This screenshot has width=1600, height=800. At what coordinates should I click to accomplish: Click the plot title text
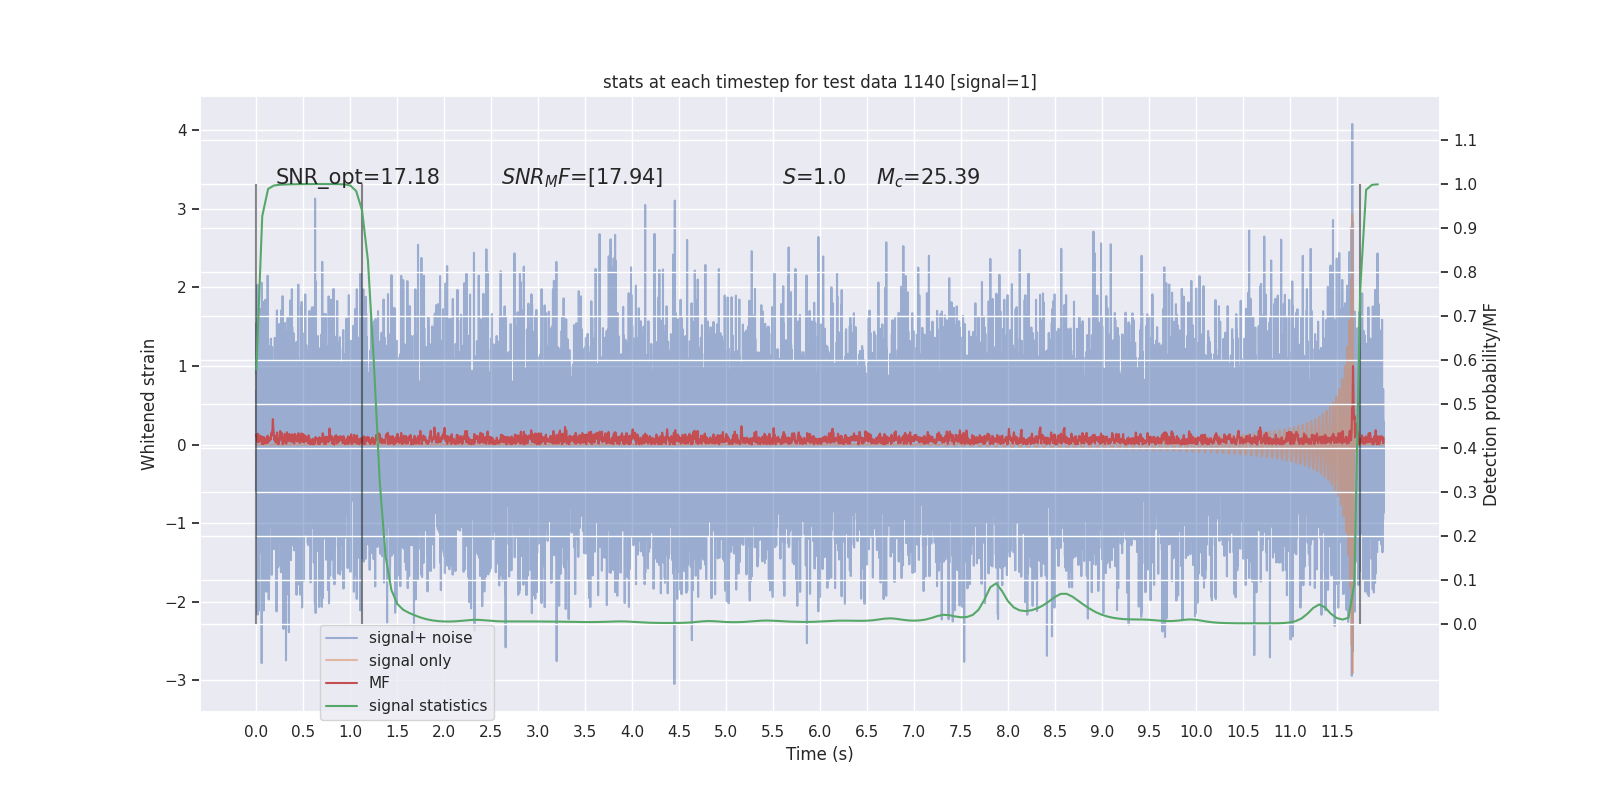(819, 82)
